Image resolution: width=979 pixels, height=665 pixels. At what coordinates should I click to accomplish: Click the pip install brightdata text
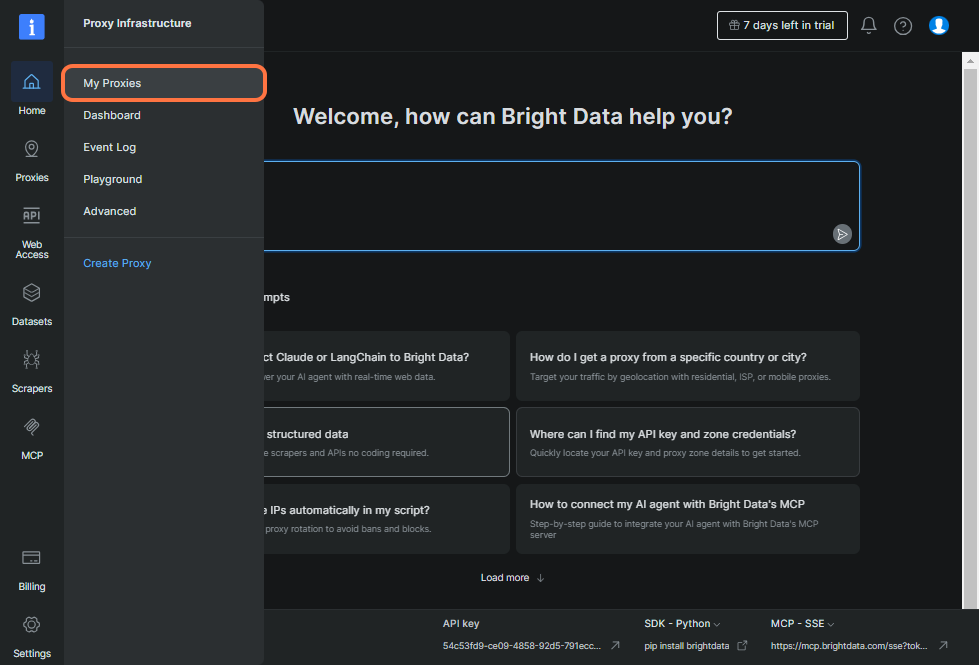(686, 646)
